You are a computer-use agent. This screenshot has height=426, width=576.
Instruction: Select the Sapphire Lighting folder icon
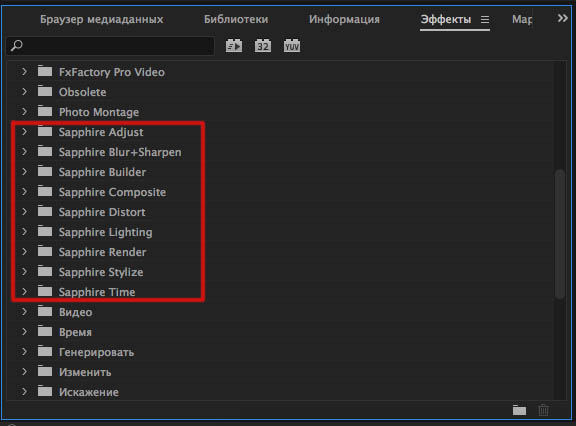coord(45,231)
